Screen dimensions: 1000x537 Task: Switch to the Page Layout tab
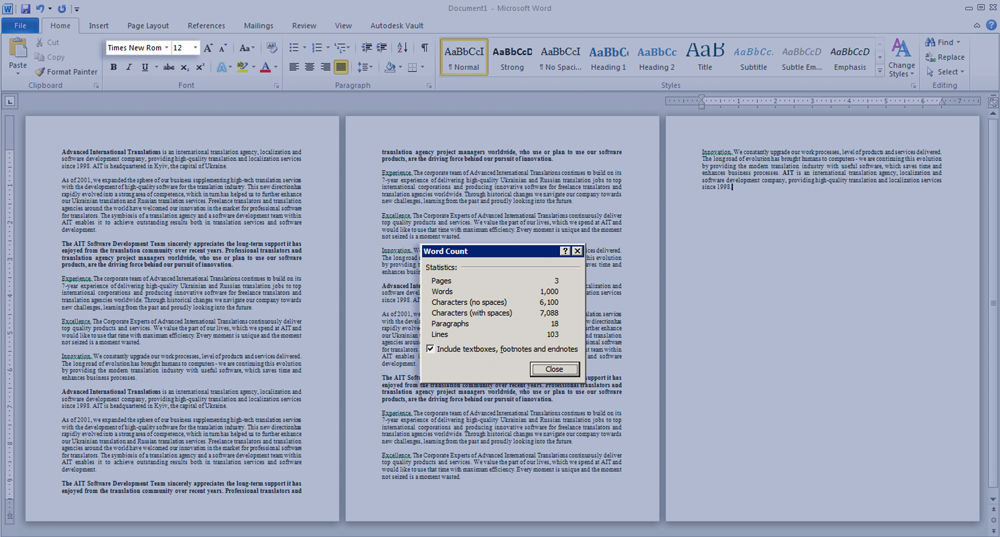click(148, 26)
